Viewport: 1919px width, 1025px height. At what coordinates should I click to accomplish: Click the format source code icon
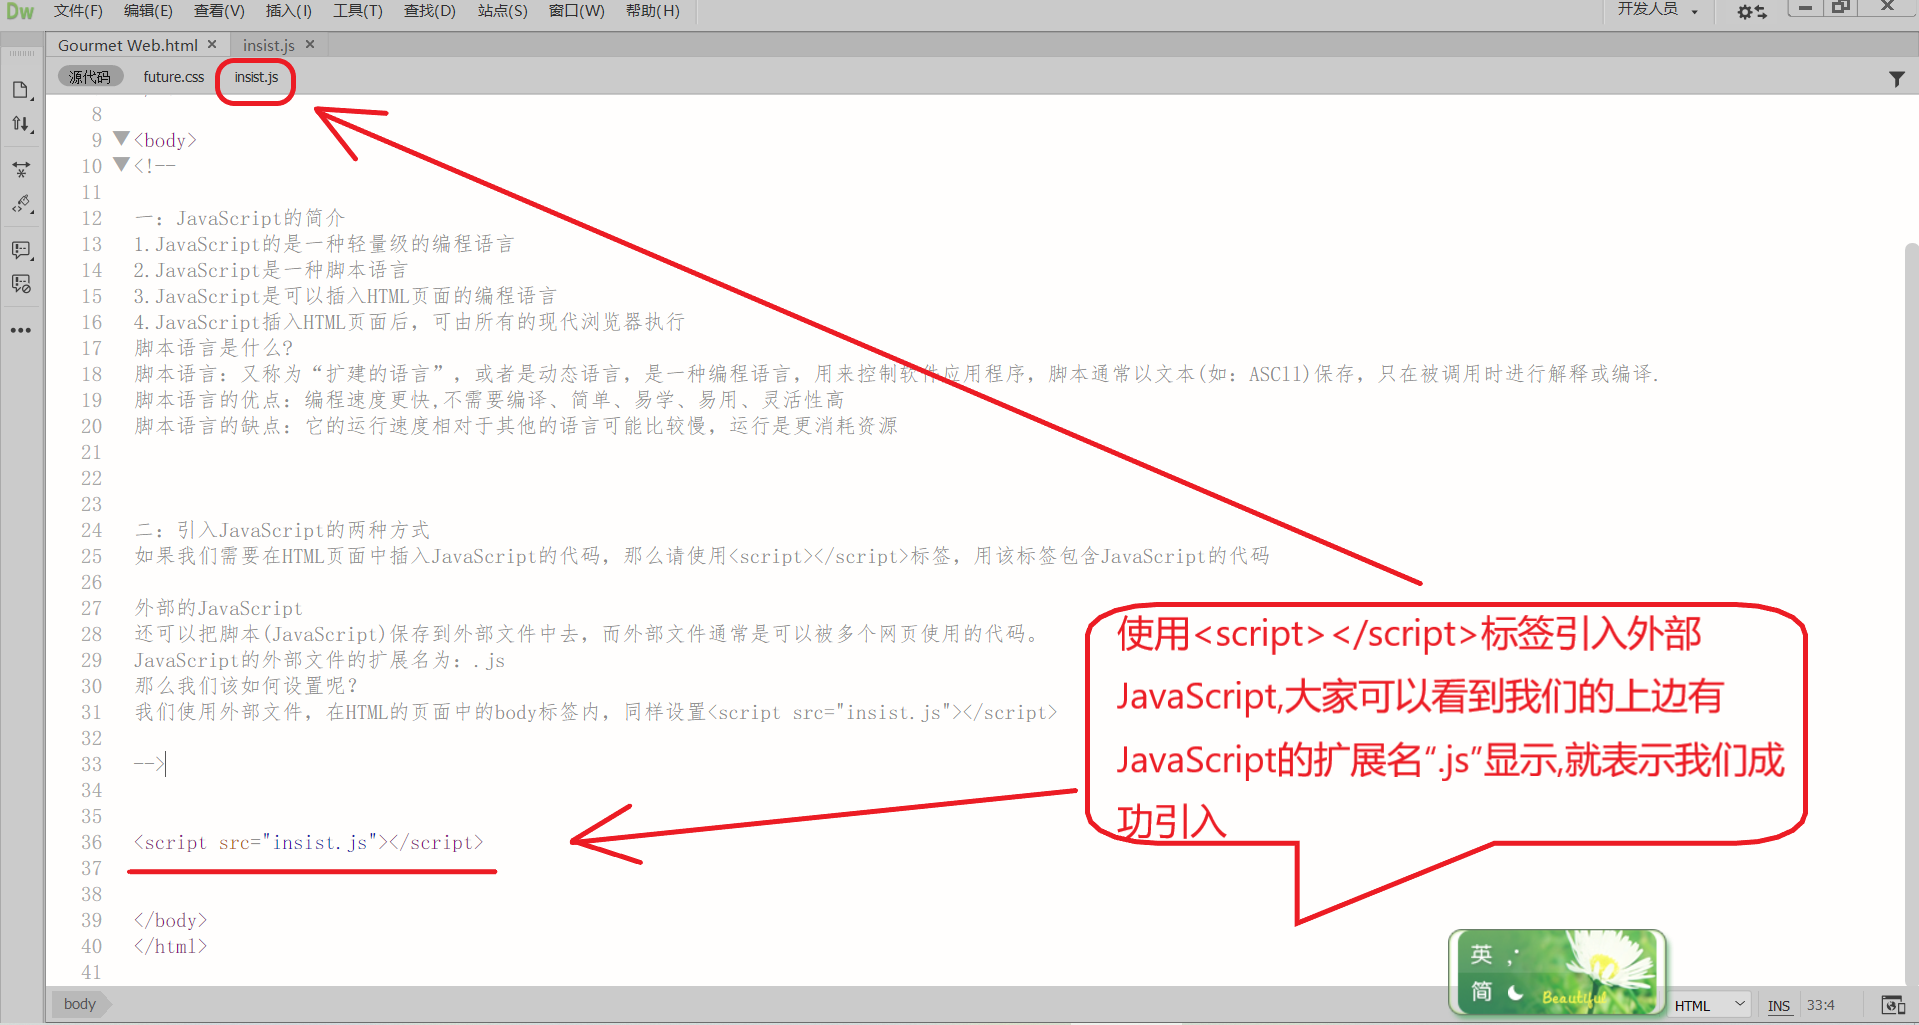coord(21,204)
